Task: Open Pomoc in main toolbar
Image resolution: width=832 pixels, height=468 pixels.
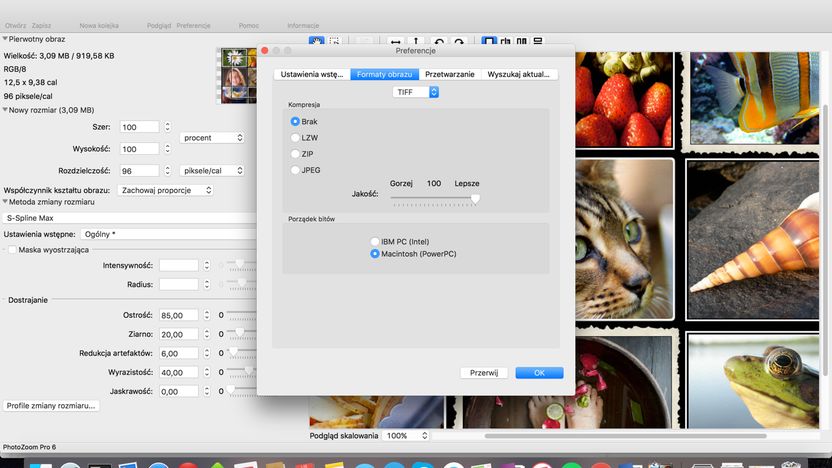Action: 248,25
